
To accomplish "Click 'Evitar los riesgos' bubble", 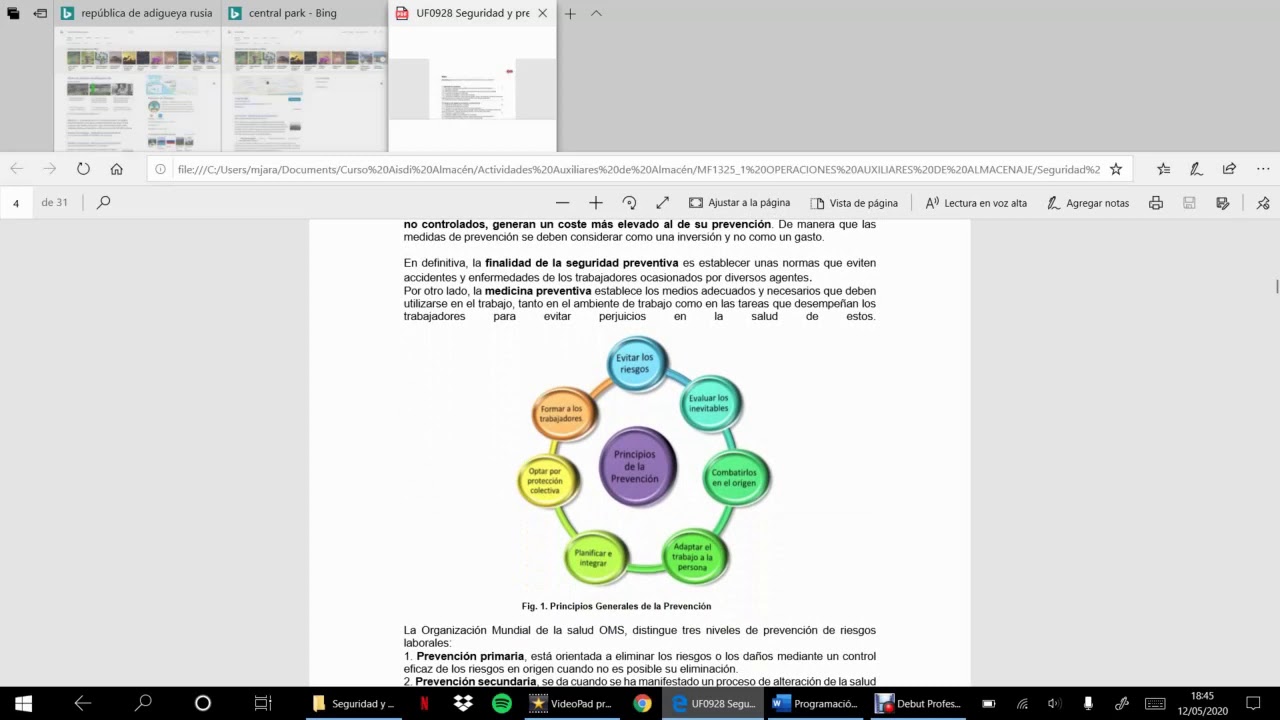I will pyautogui.click(x=635, y=363).
